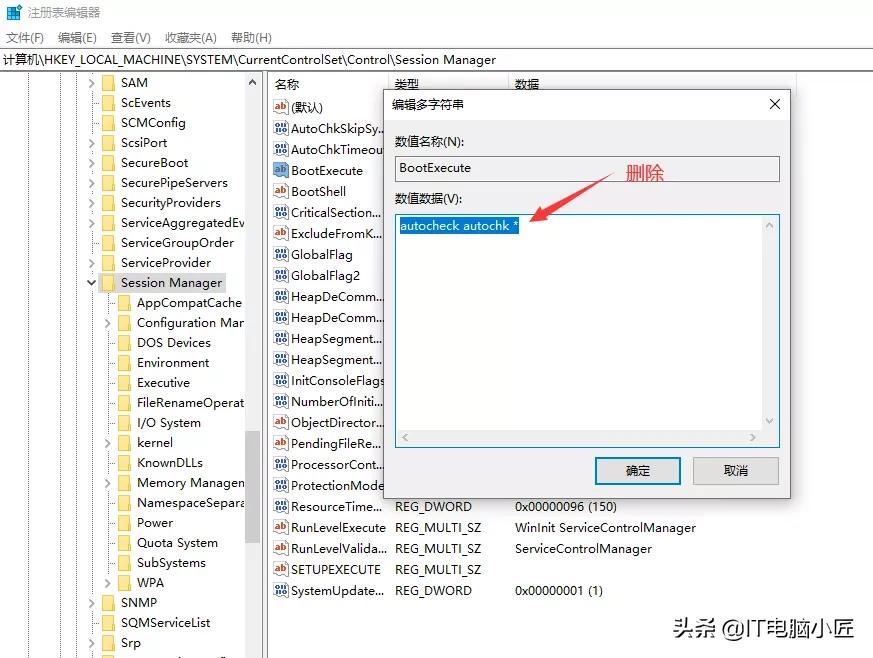This screenshot has width=873, height=658.
Task: Click the ResourceTime... value icon
Action: tap(281, 506)
